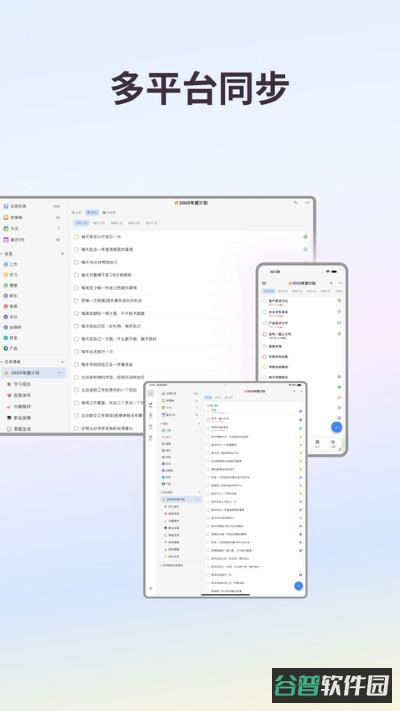The image size is (400, 711).
Task: Add a new list with 任务清单 plus button
Action: (x=62, y=362)
